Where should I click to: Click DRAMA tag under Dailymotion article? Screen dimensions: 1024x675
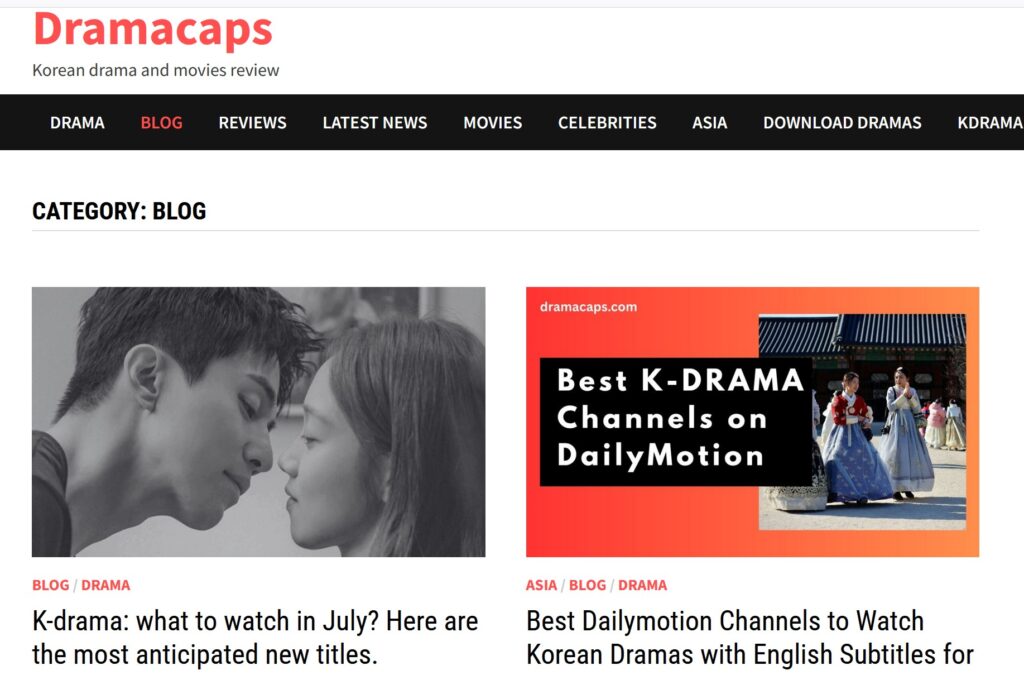pos(643,585)
